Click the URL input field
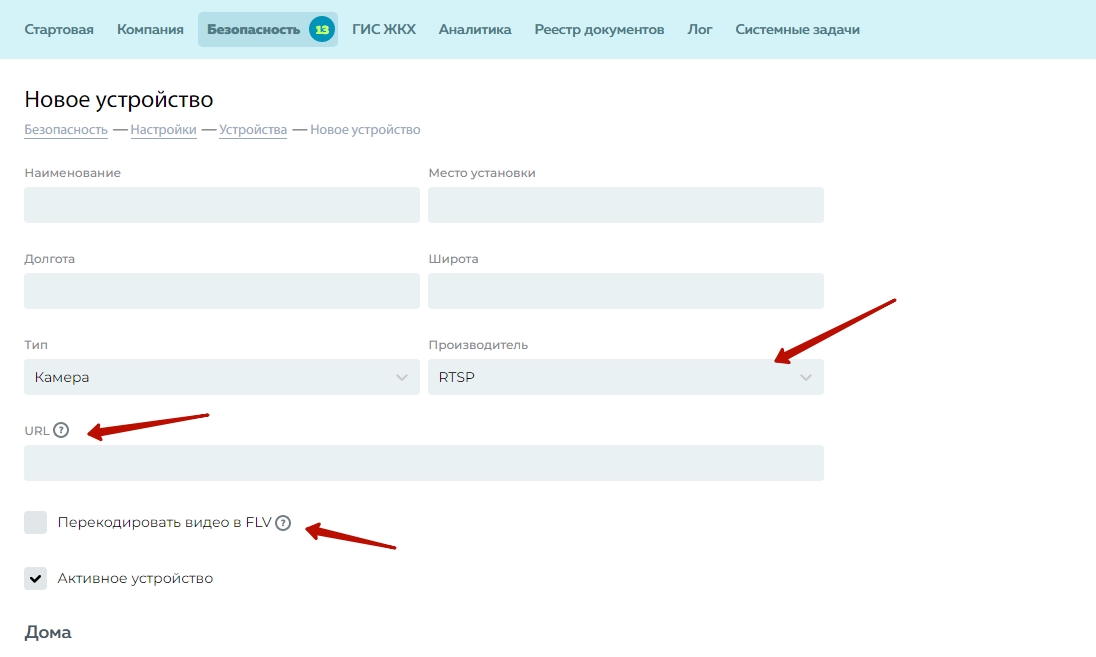1096x657 pixels. pyautogui.click(x=423, y=463)
